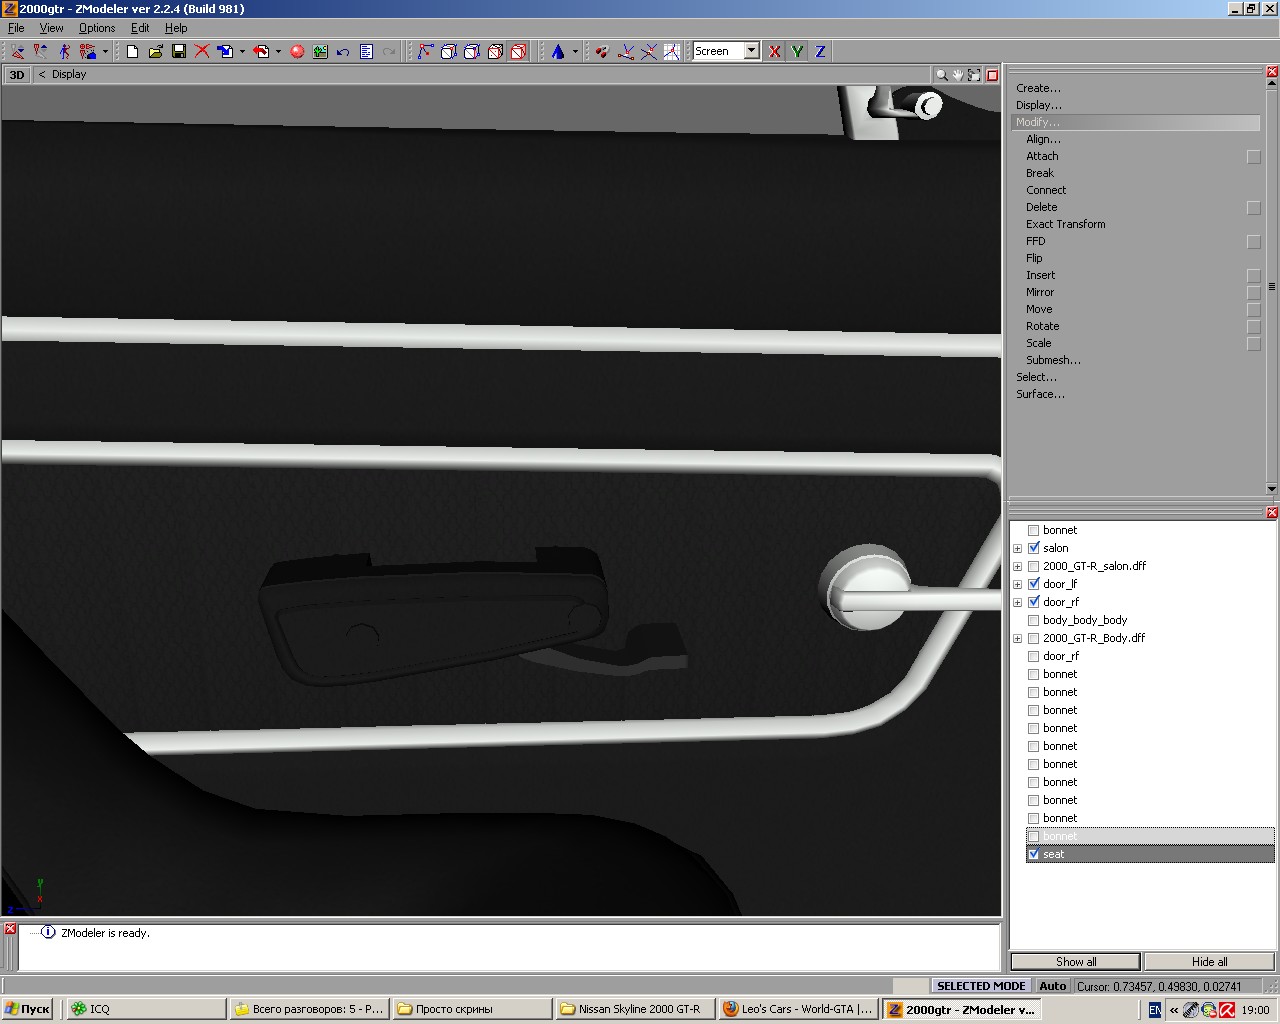The height and width of the screenshot is (1024, 1280).
Task: Click the red export arrow icon
Action: click(x=262, y=51)
